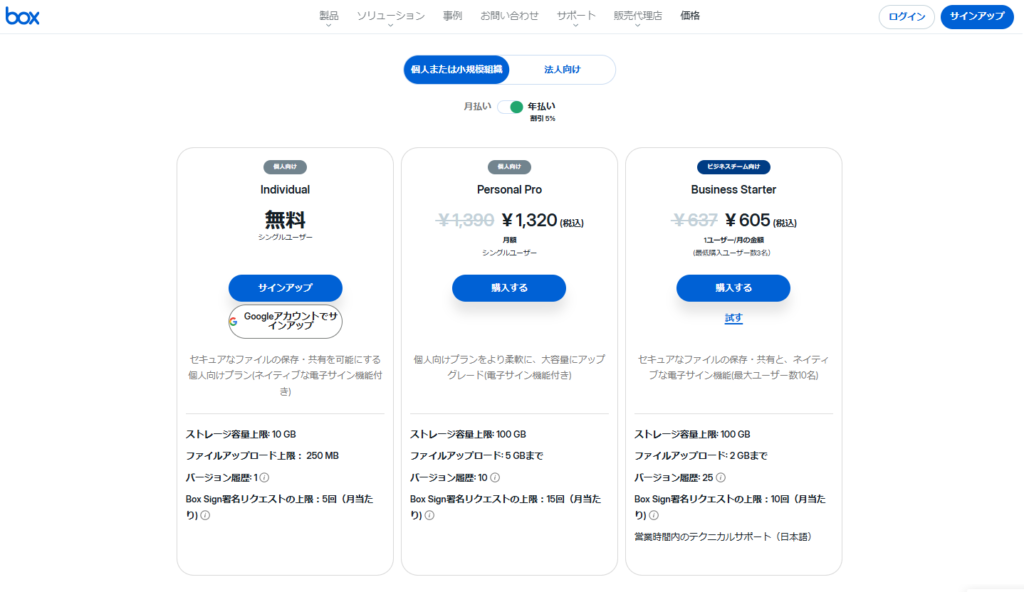Open the 価格 menu item

[x=690, y=16]
